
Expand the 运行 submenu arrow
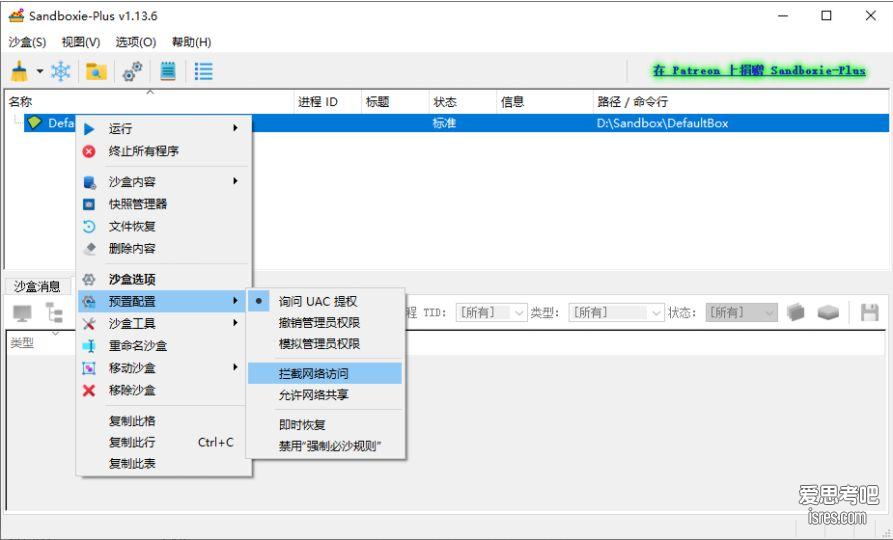tap(235, 128)
